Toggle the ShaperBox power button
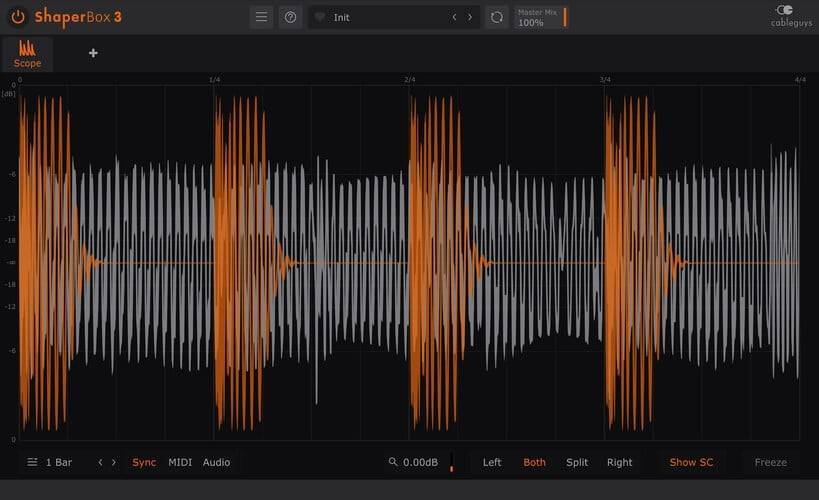Viewport: 819px width, 500px height. (18, 17)
